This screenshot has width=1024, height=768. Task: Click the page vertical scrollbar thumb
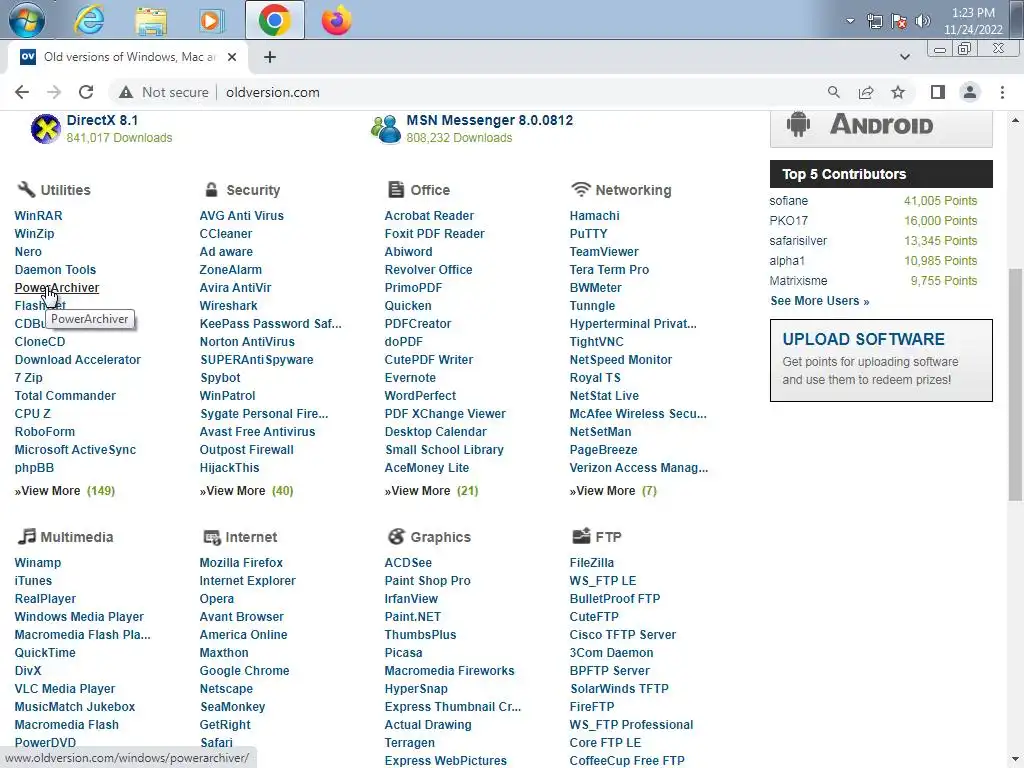click(x=1015, y=385)
